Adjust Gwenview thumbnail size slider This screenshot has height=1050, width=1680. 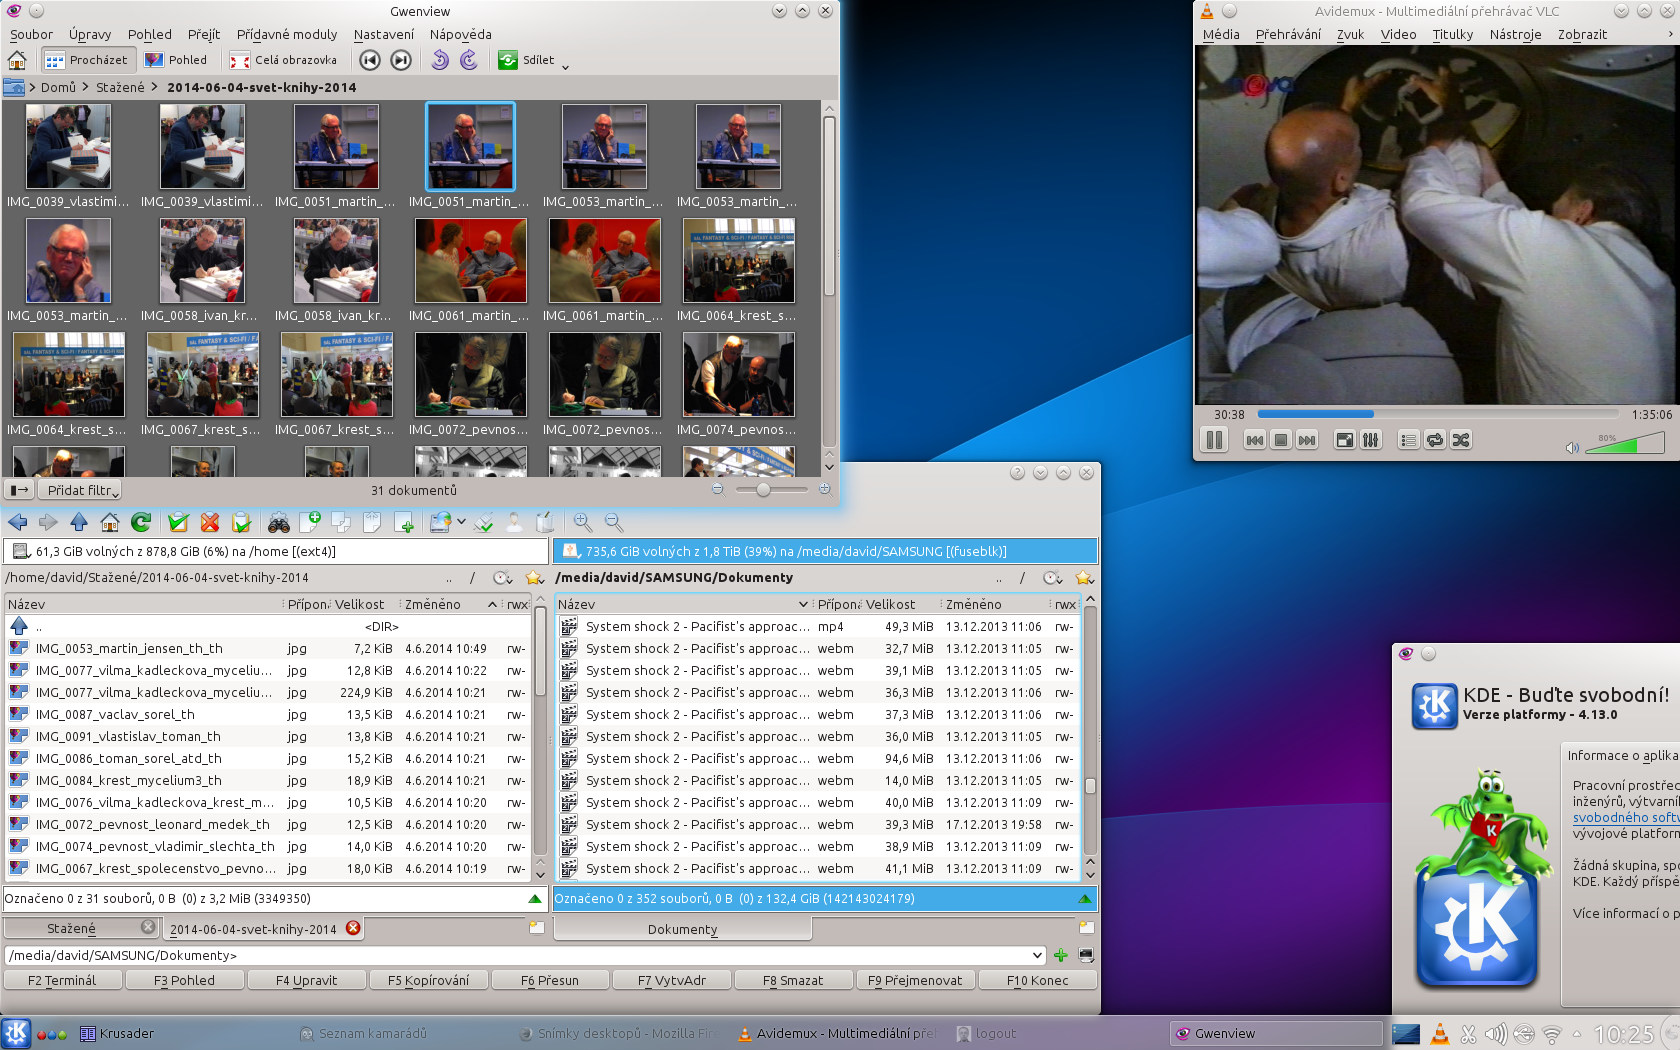(771, 490)
